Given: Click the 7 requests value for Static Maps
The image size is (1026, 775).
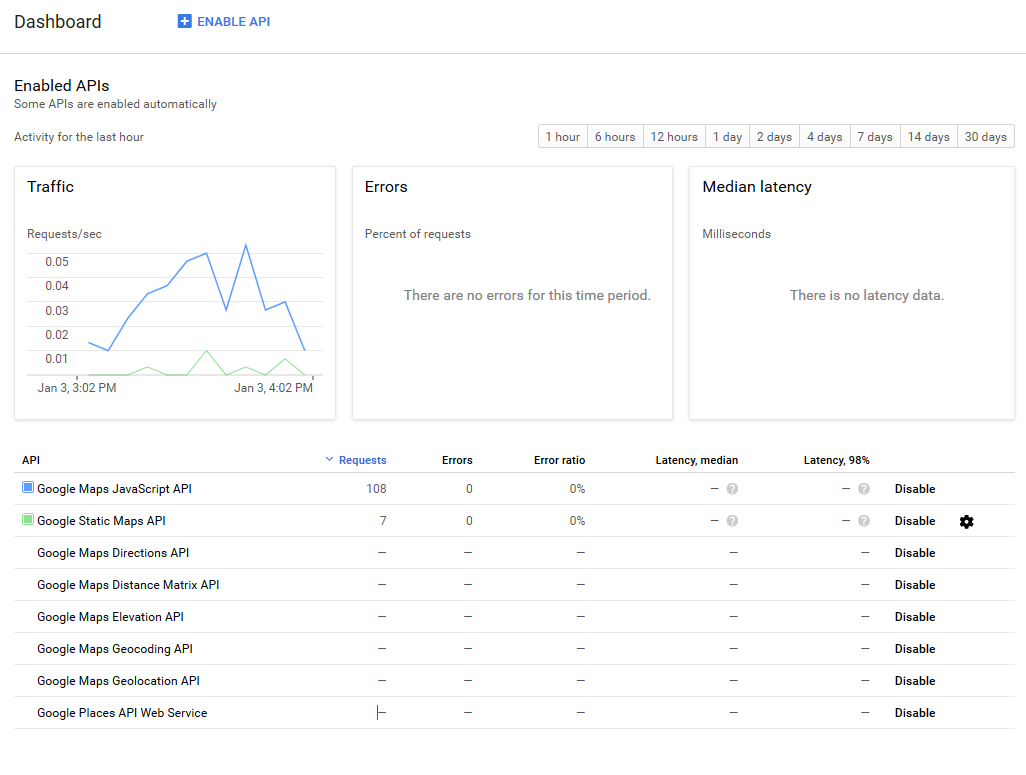Looking at the screenshot, I should (383, 521).
